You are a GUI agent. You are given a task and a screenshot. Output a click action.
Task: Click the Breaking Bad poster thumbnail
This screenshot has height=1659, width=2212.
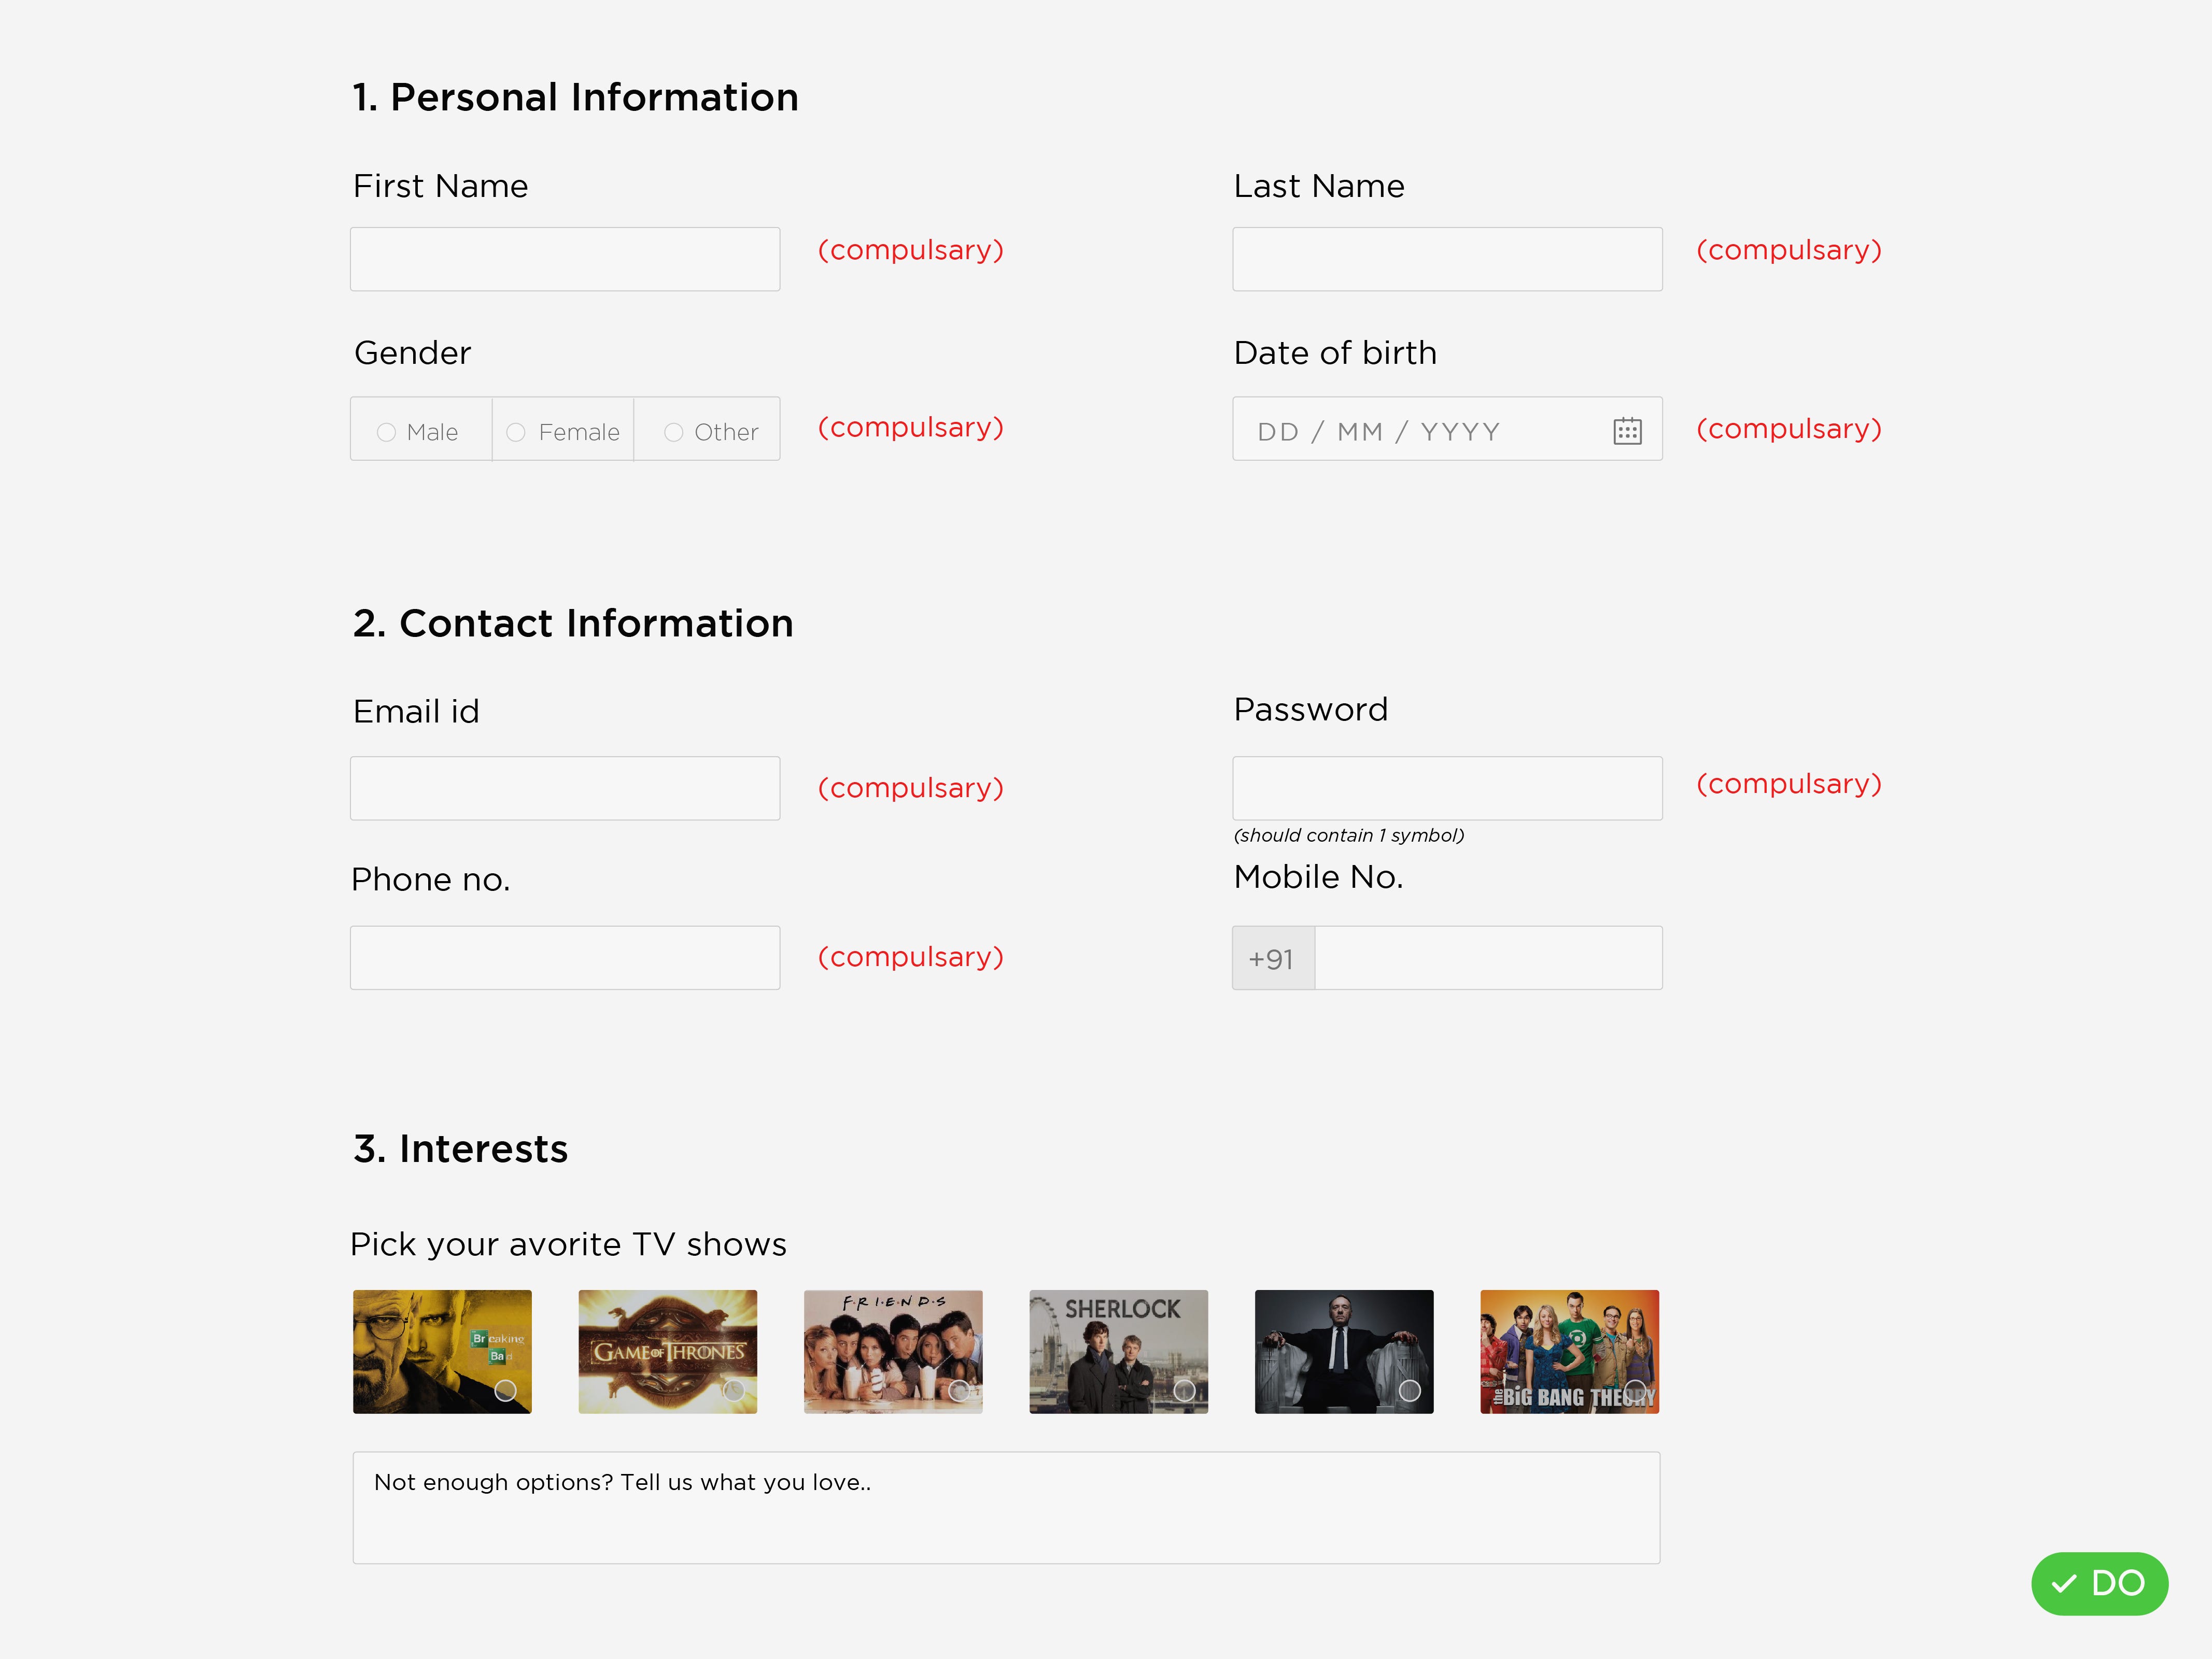442,1351
